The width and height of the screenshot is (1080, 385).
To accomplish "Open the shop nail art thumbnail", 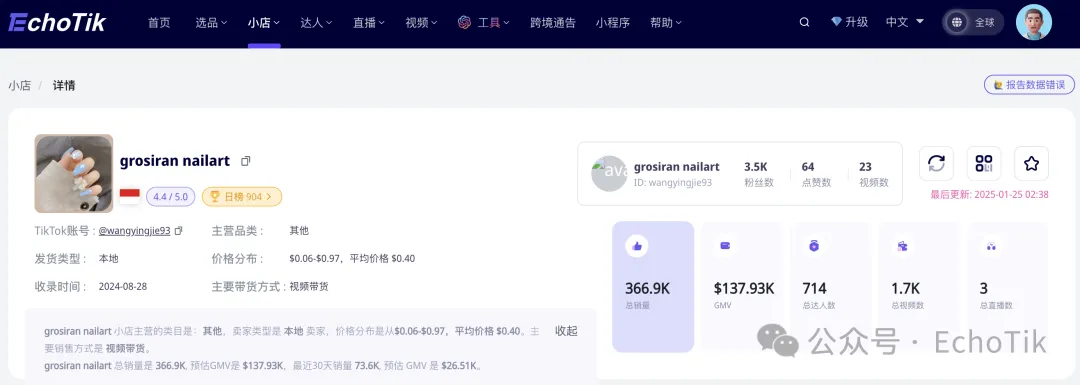I will pos(74,174).
